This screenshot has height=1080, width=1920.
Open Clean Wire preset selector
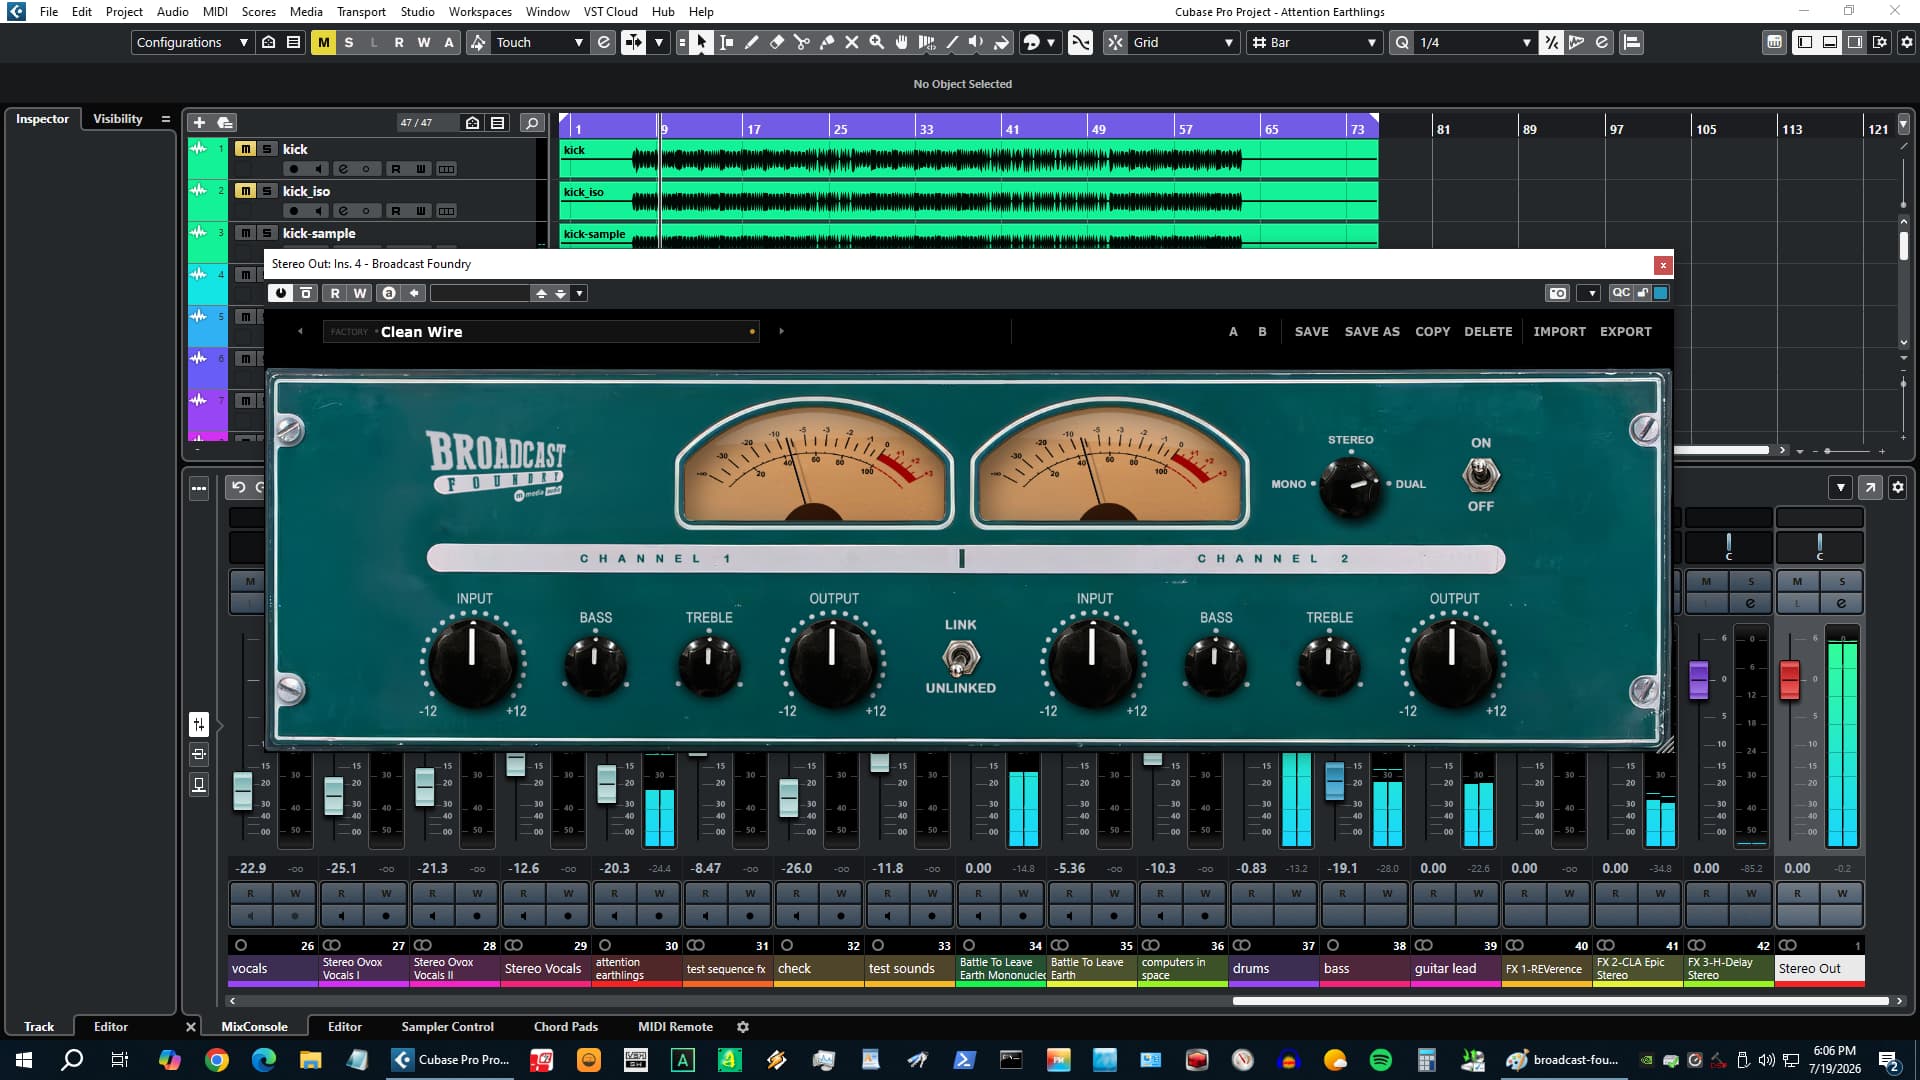[x=541, y=332]
